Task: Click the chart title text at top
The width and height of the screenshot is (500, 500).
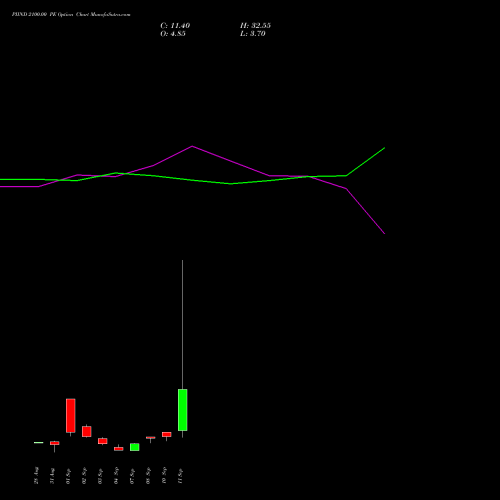Action: tap(71, 15)
